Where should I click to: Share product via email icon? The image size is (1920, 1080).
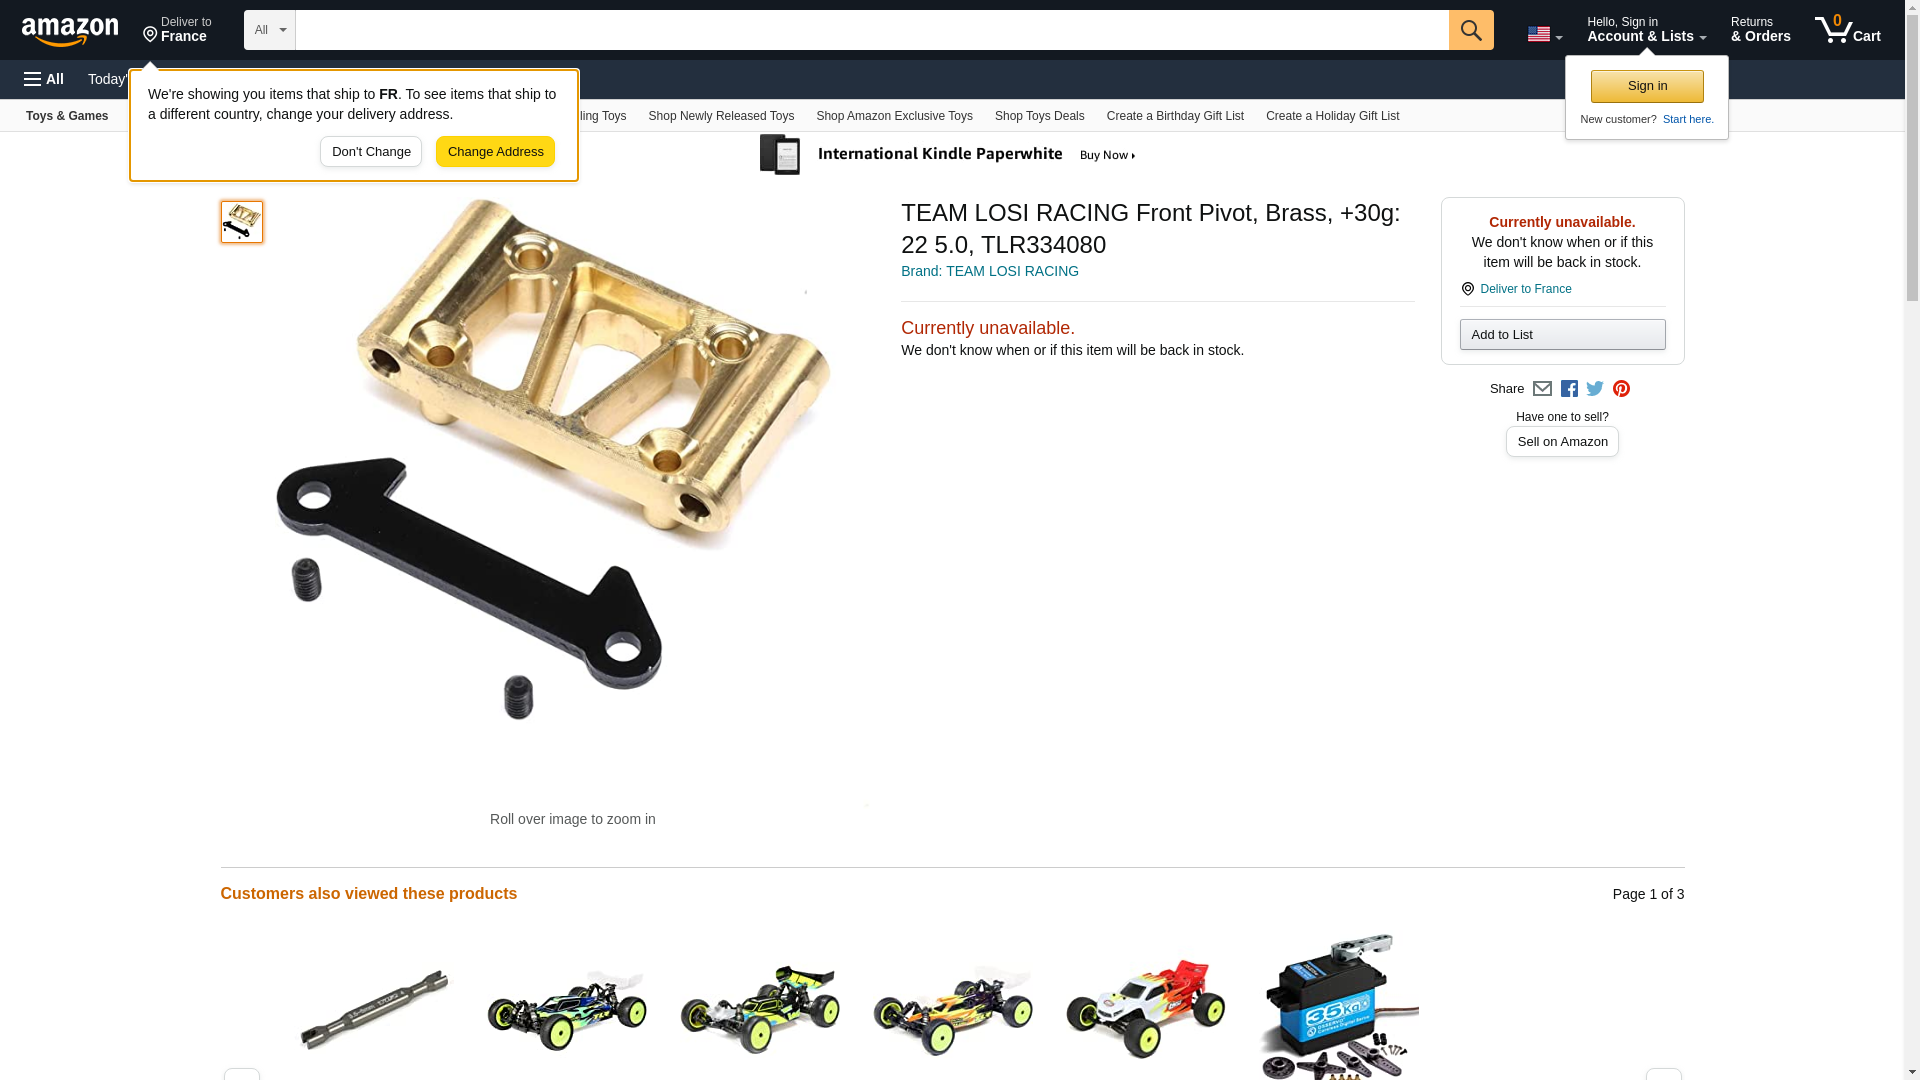pos(1542,389)
